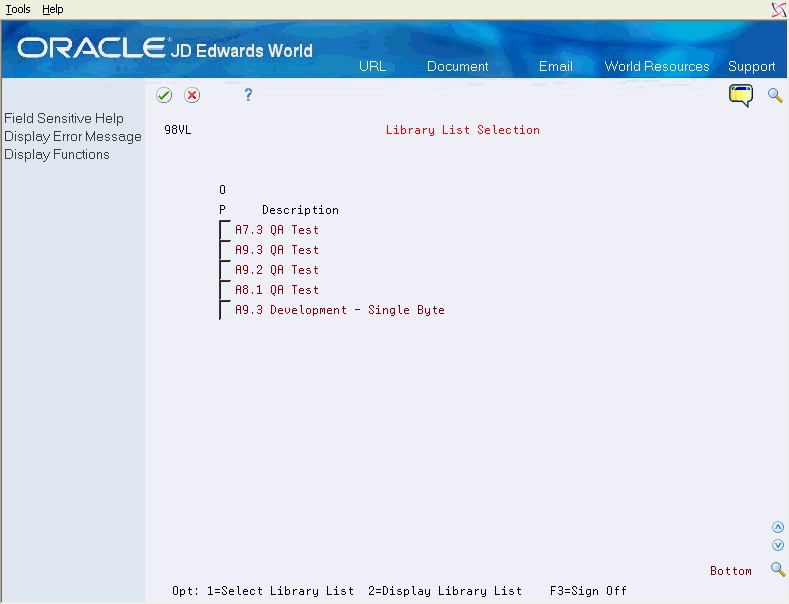Select the A8.1 QA Test description
This screenshot has width=789, height=604.
coord(277,290)
